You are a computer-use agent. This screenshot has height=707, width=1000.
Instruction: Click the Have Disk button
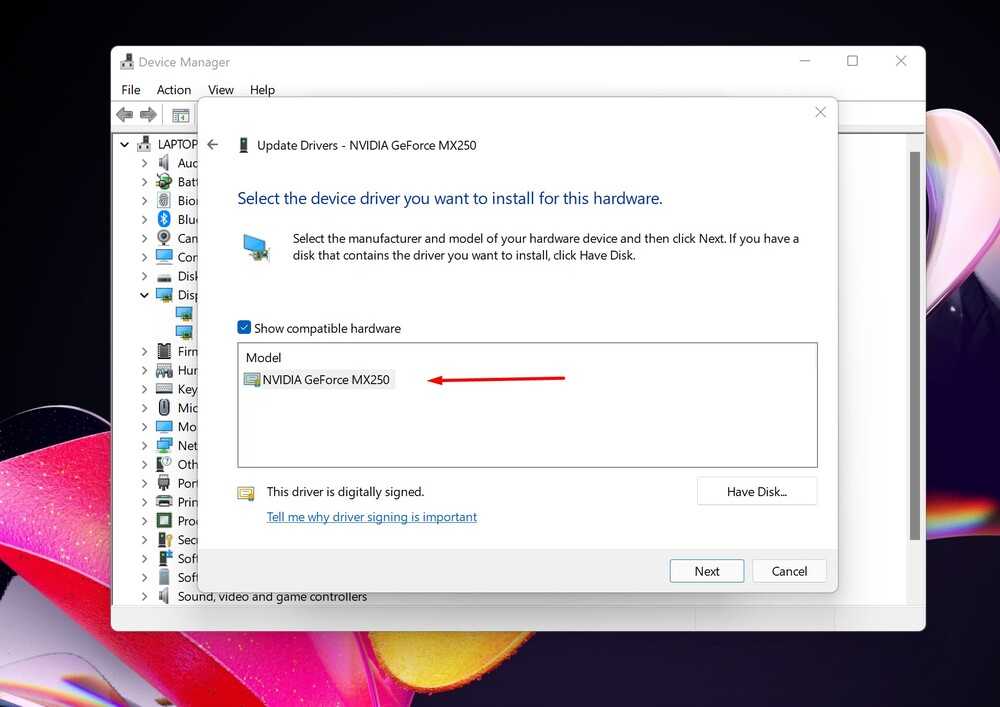756,491
